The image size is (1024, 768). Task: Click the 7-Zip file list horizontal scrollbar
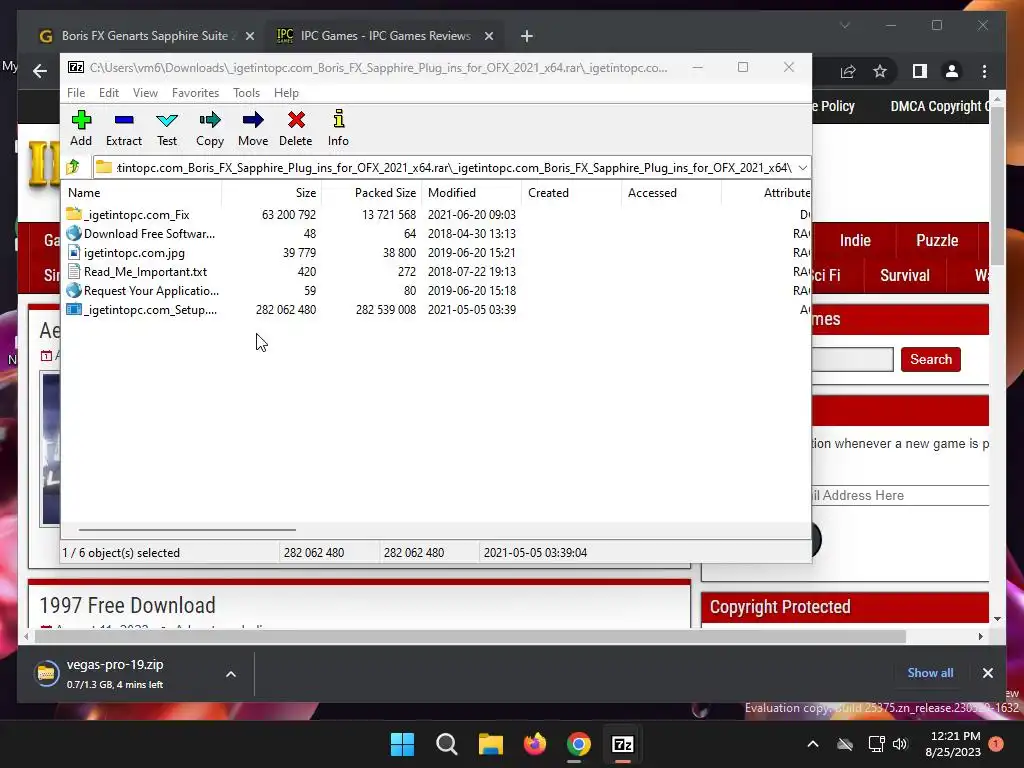click(x=187, y=530)
